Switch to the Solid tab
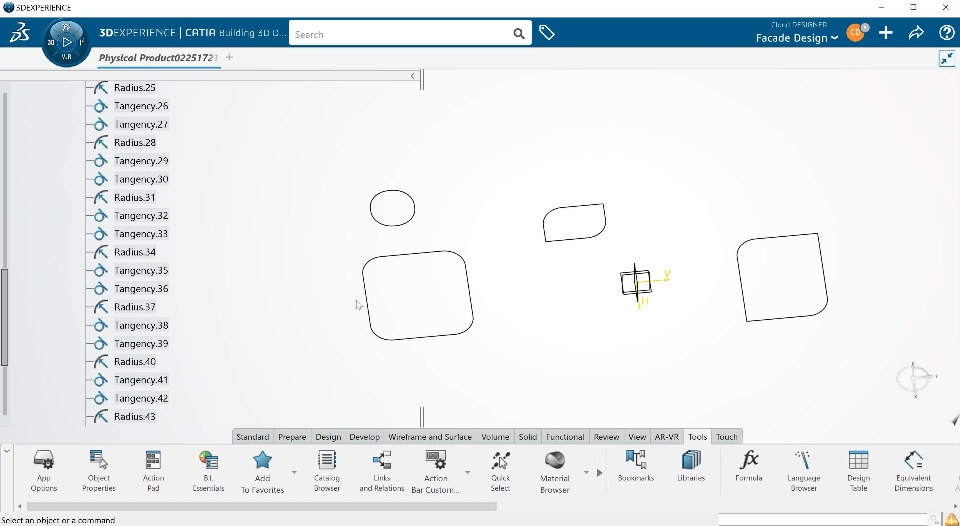This screenshot has width=960, height=526. [527, 437]
